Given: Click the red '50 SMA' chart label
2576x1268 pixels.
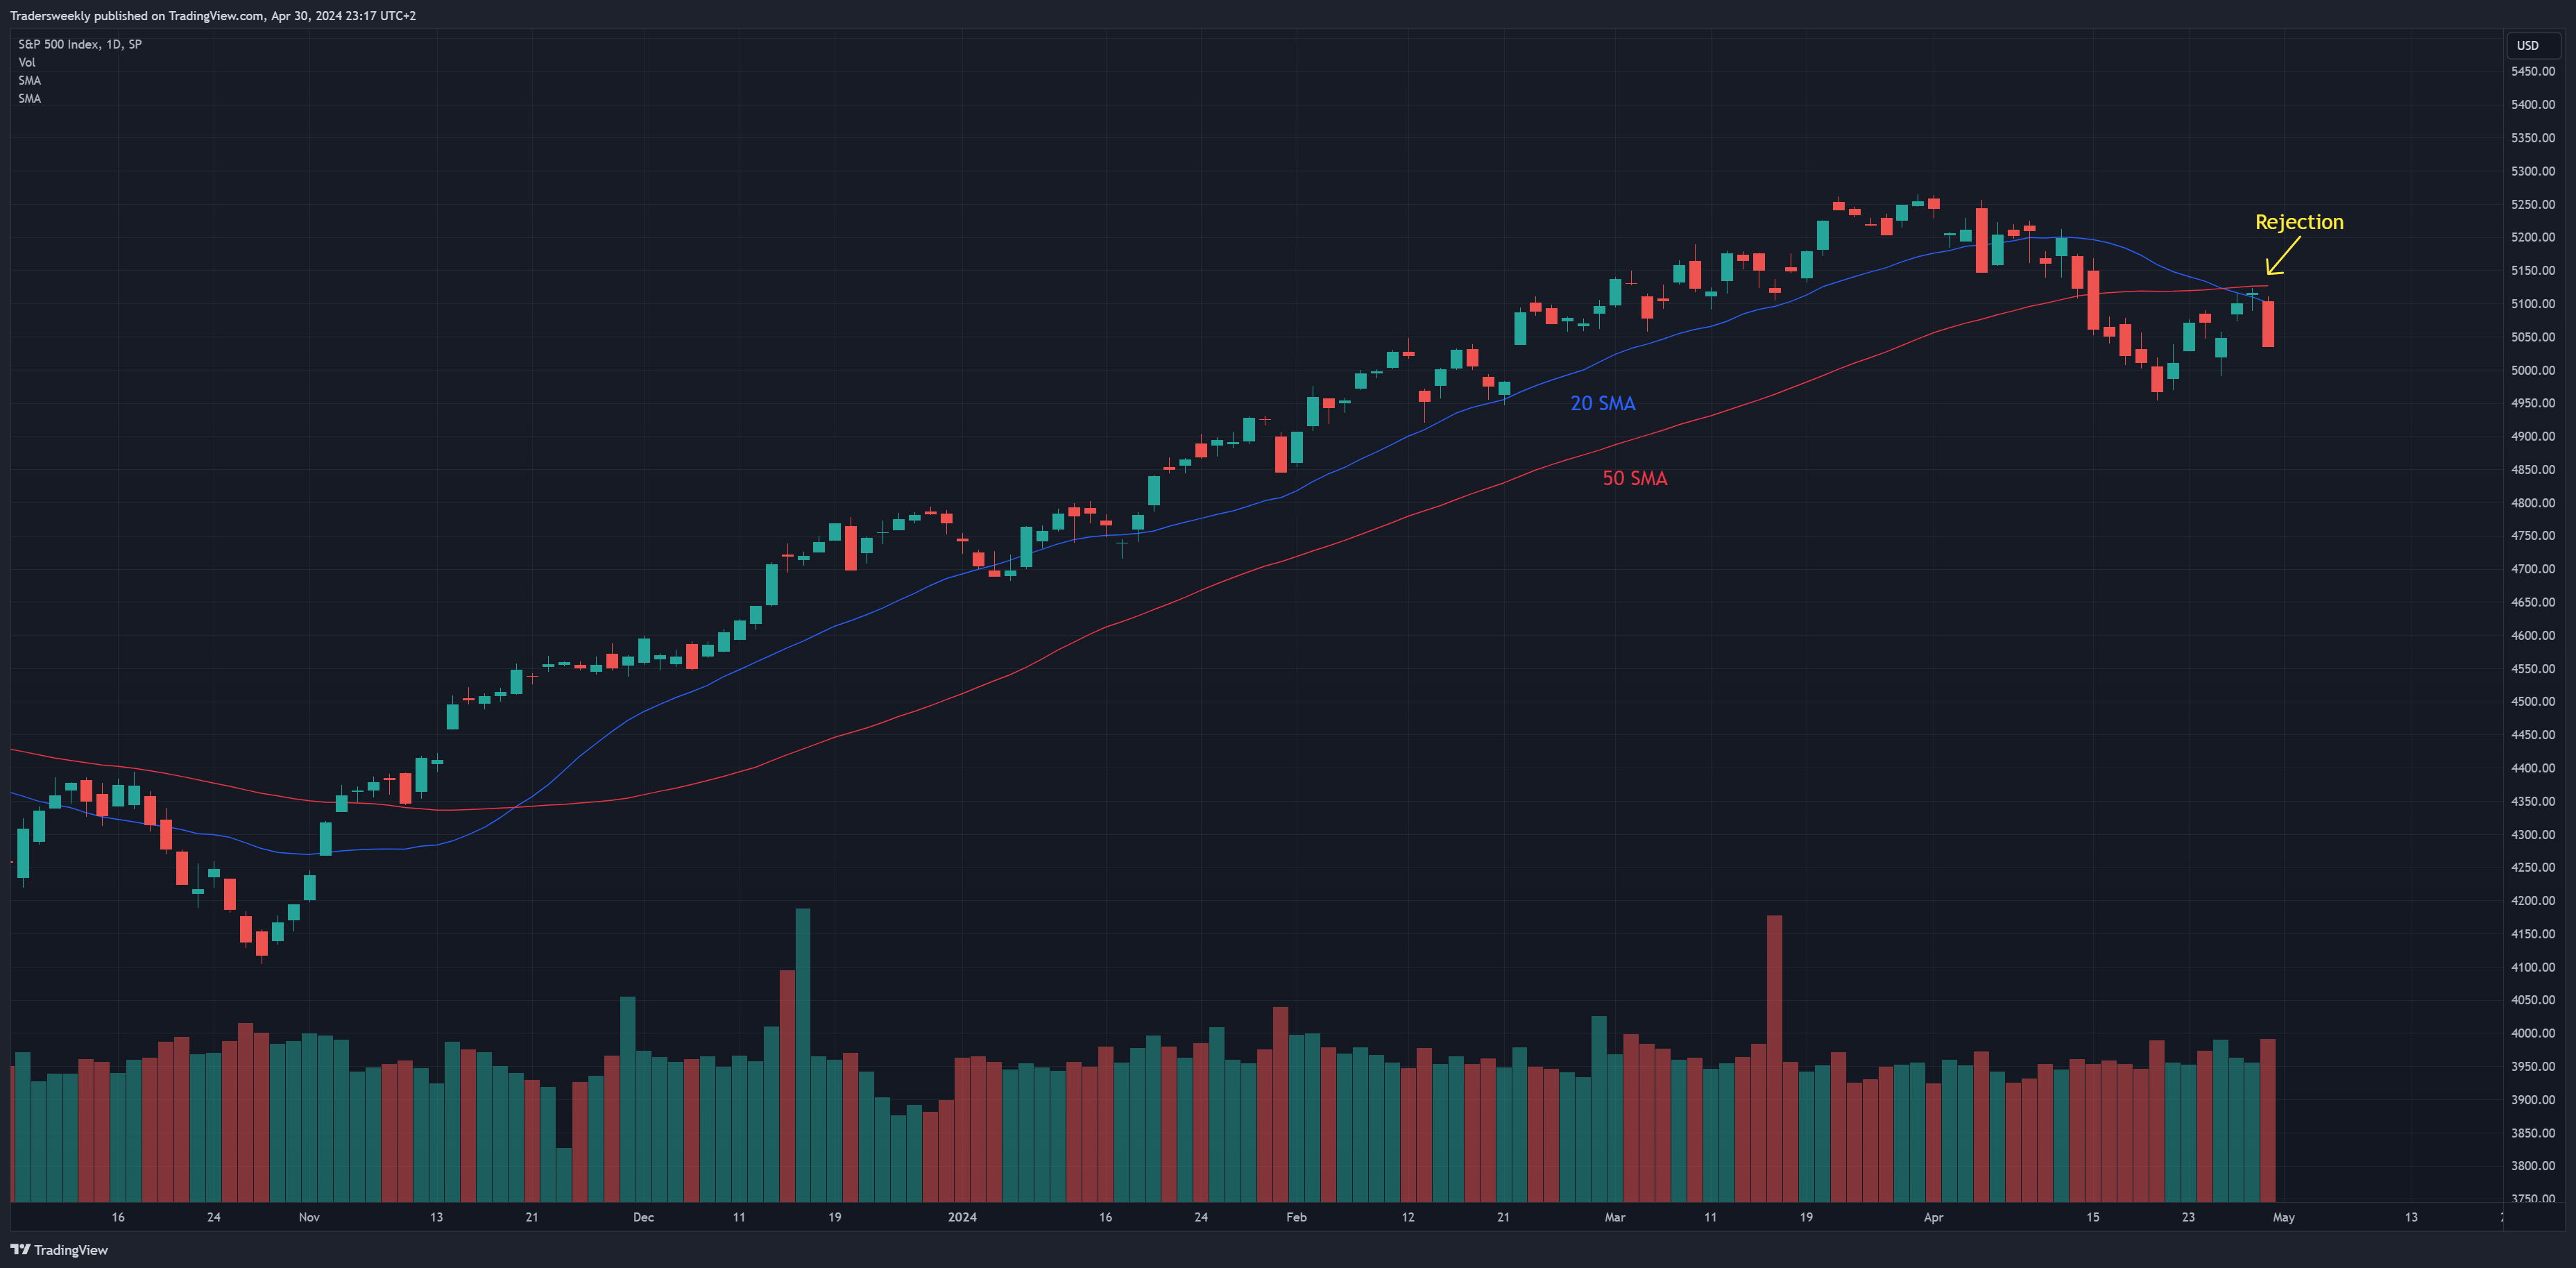Looking at the screenshot, I should [x=1635, y=478].
